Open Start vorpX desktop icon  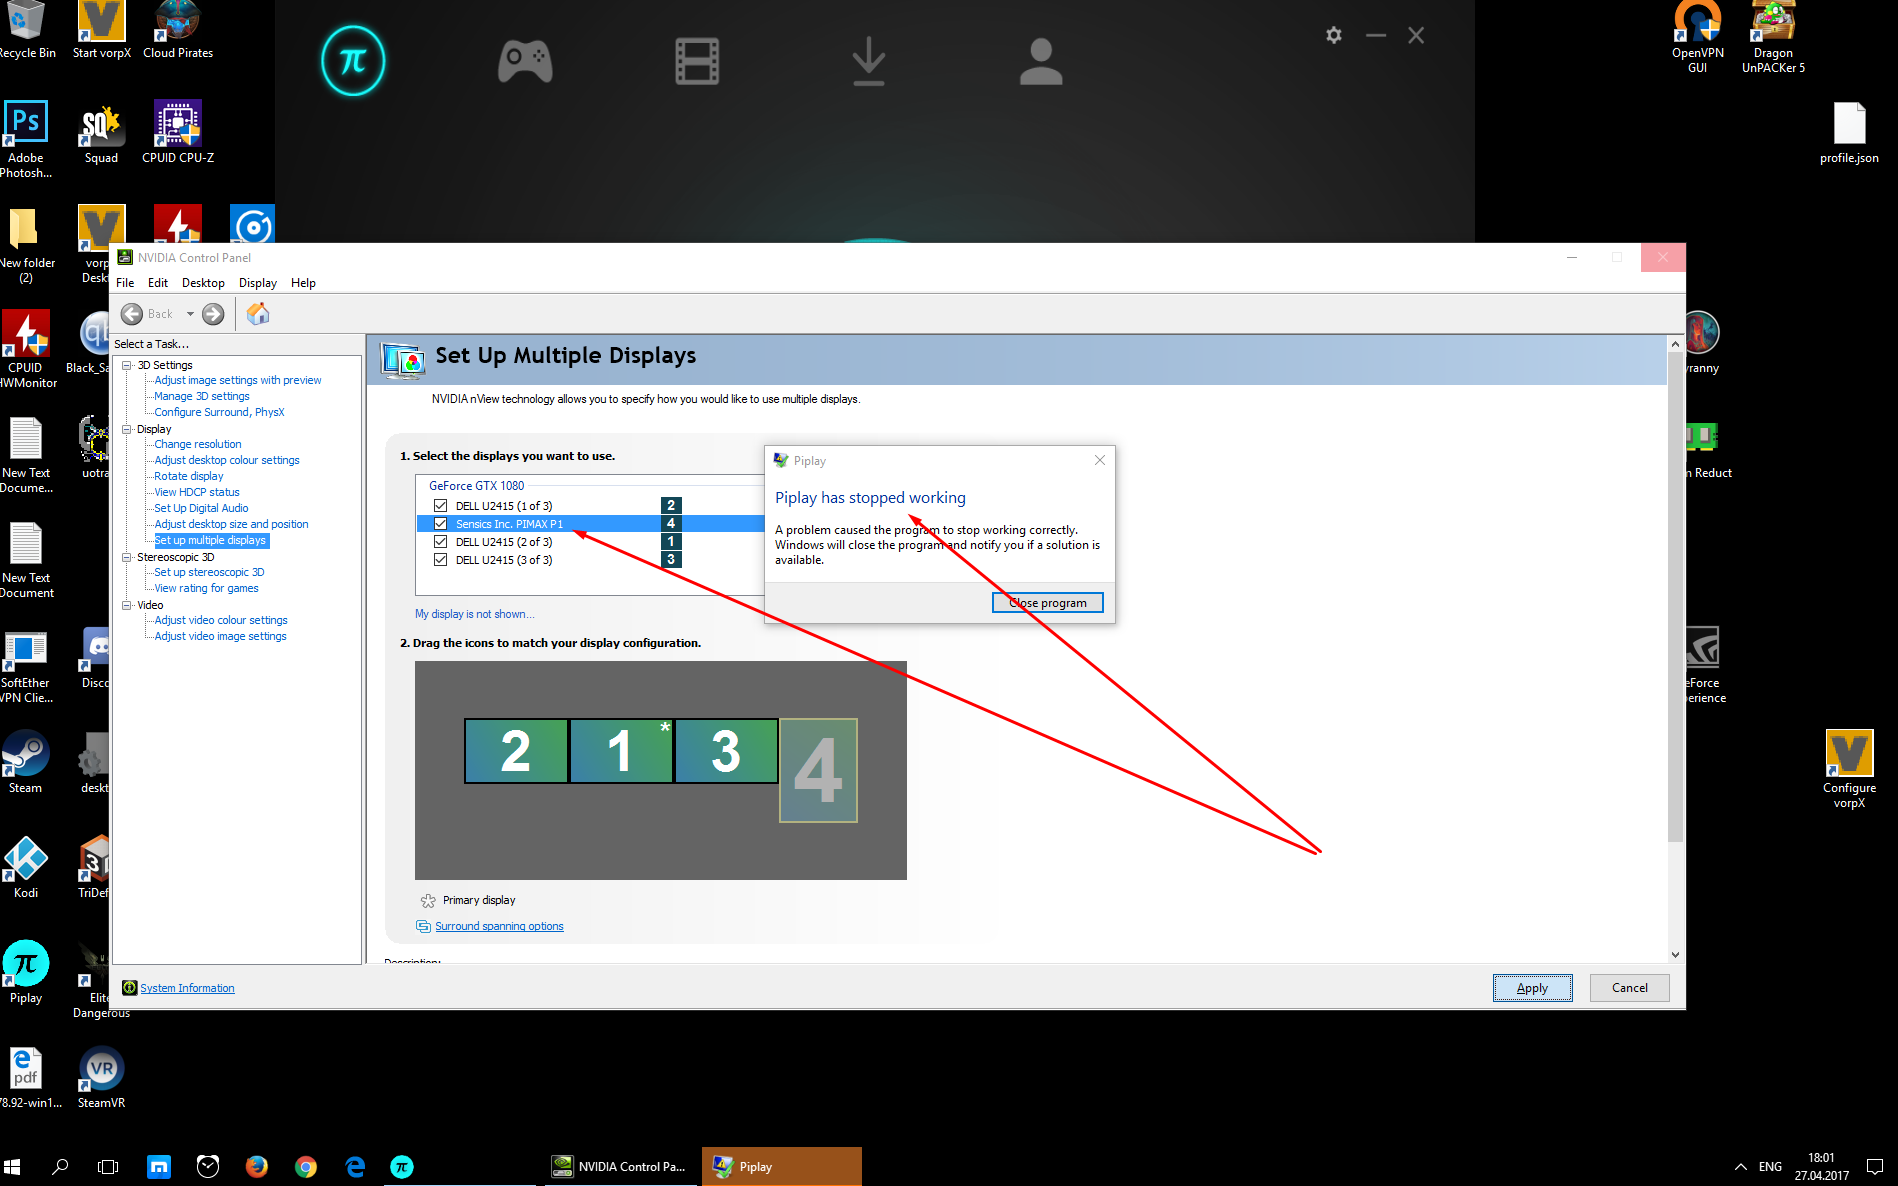[x=101, y=30]
